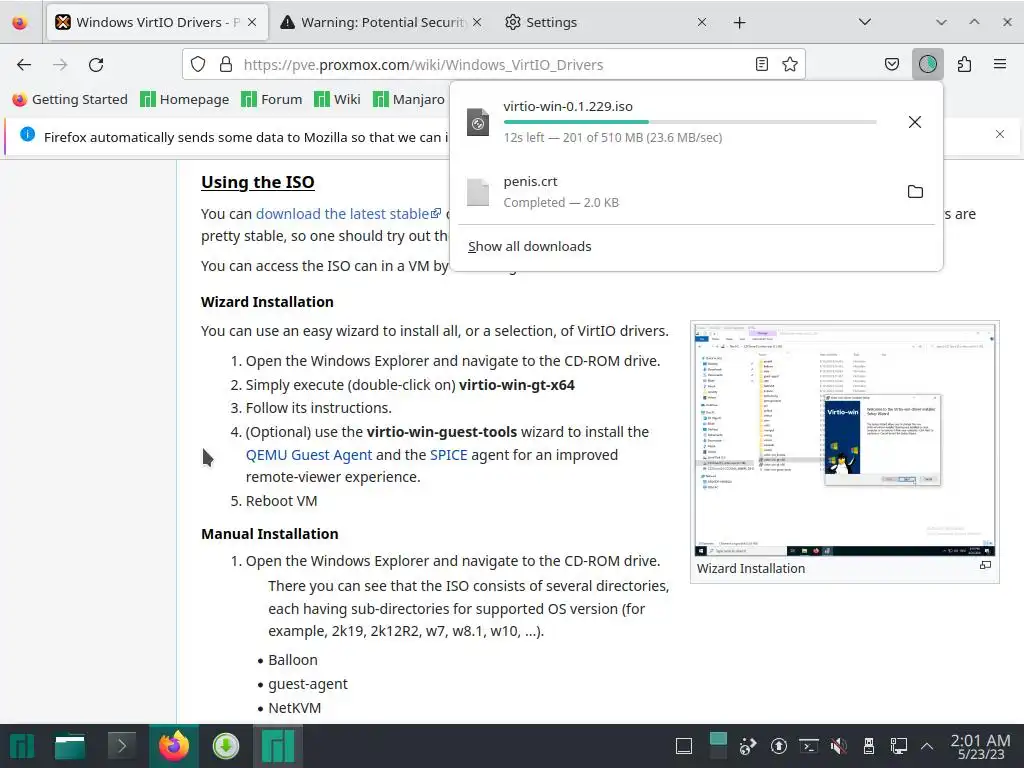Click the Using the ISO heading

(257, 182)
